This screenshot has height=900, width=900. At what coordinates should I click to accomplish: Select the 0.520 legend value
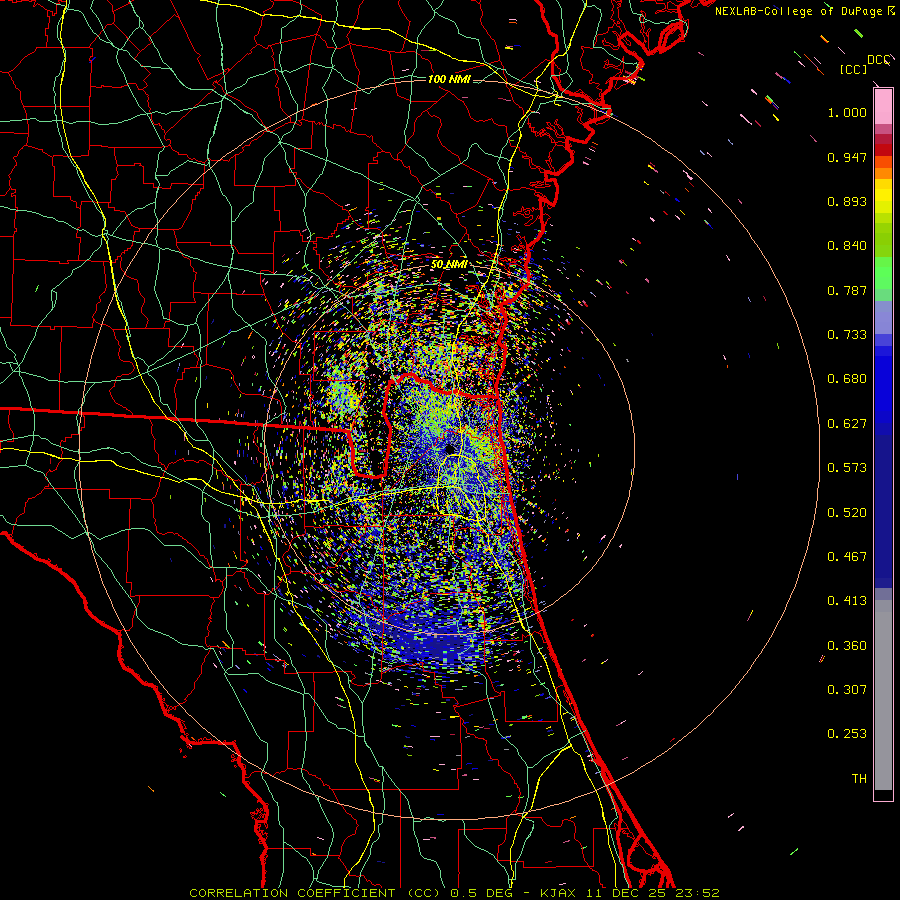coord(847,513)
